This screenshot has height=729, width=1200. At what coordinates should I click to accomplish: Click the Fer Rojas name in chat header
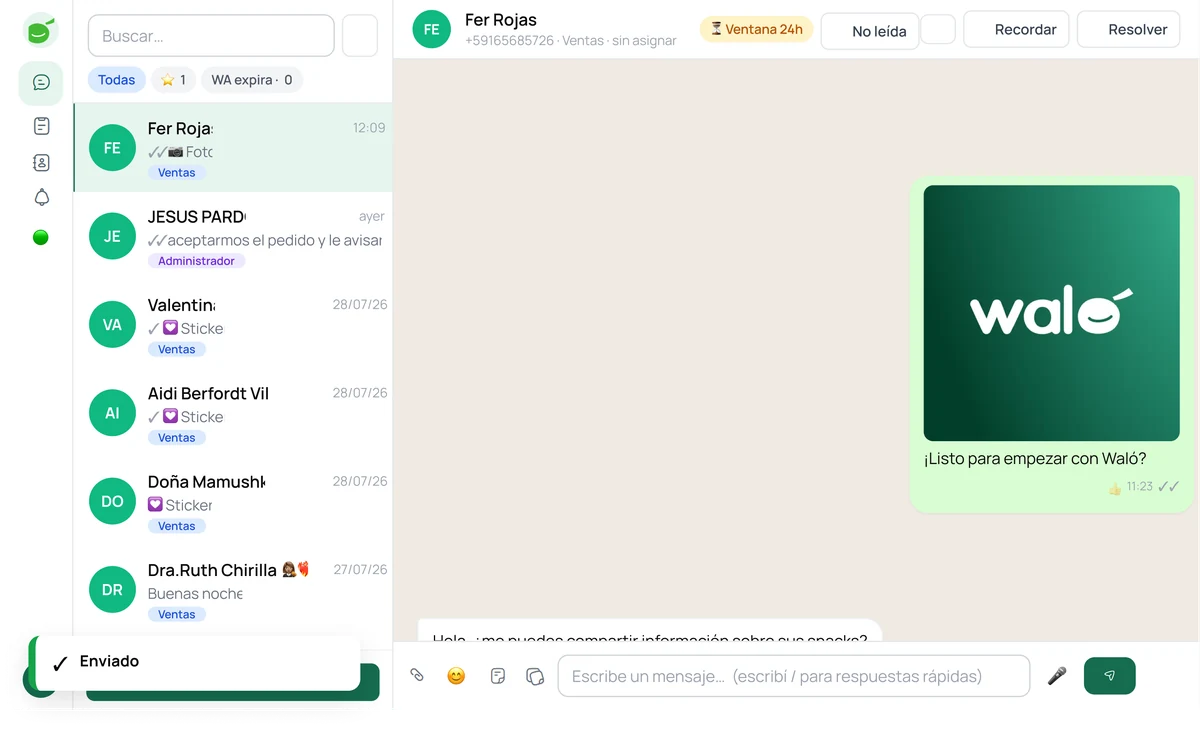tap(501, 20)
